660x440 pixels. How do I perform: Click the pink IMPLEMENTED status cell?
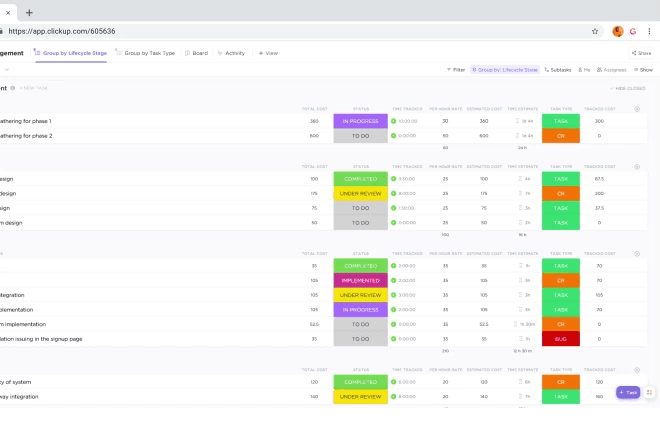[360, 281]
